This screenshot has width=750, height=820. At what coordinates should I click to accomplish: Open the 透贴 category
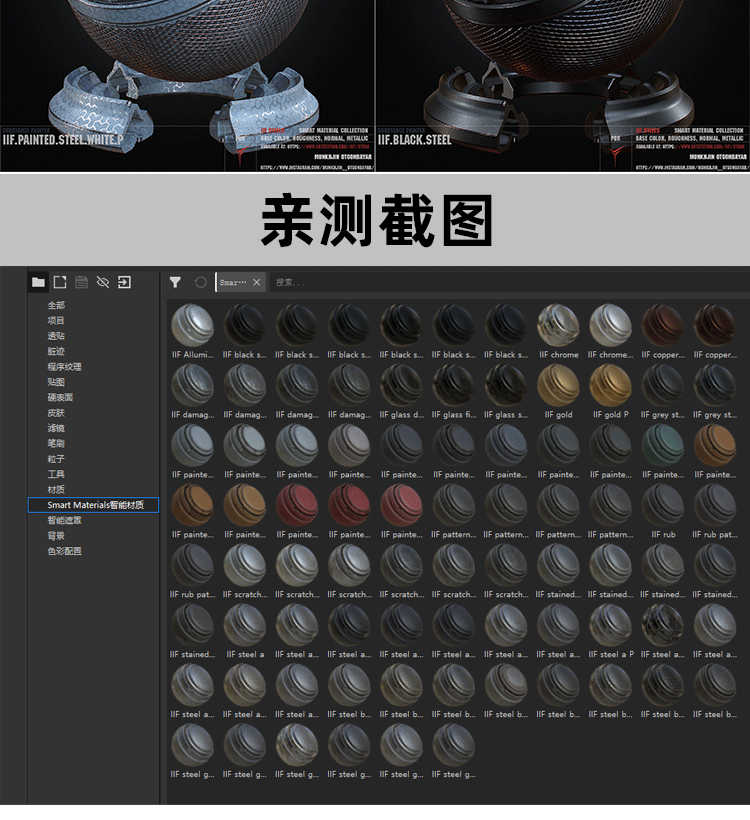56,336
